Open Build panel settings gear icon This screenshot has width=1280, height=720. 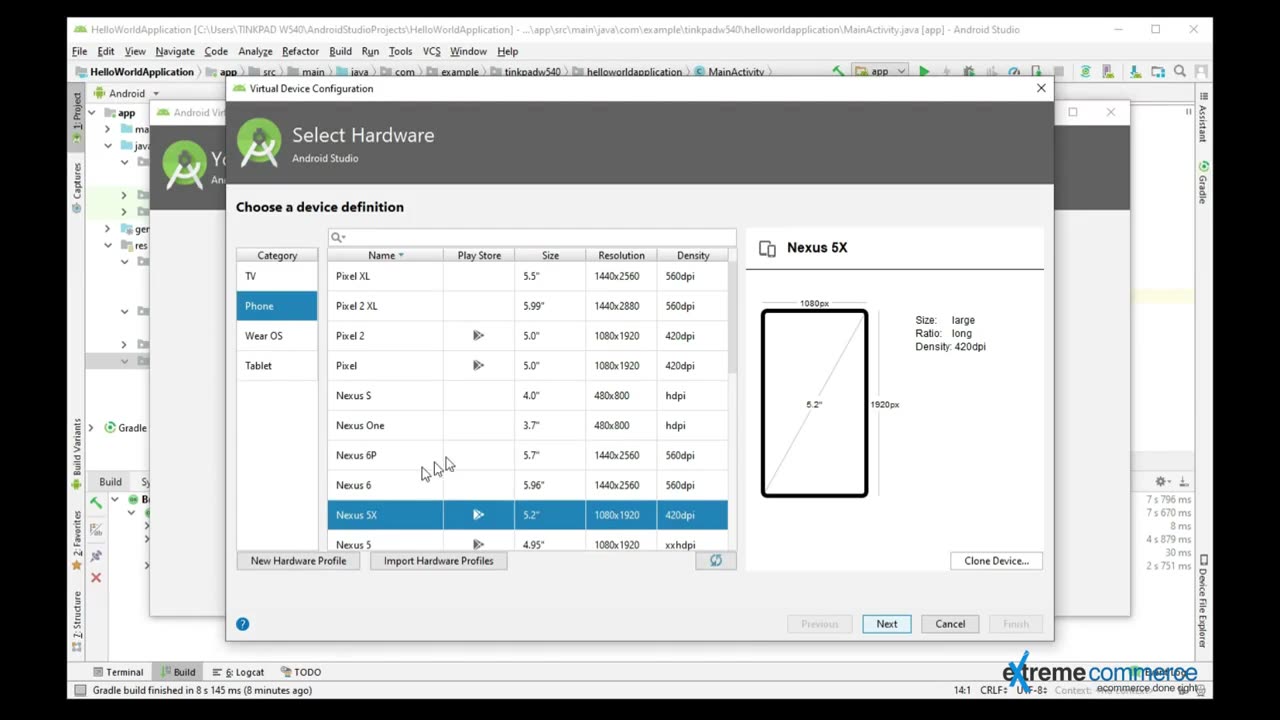click(x=1161, y=482)
